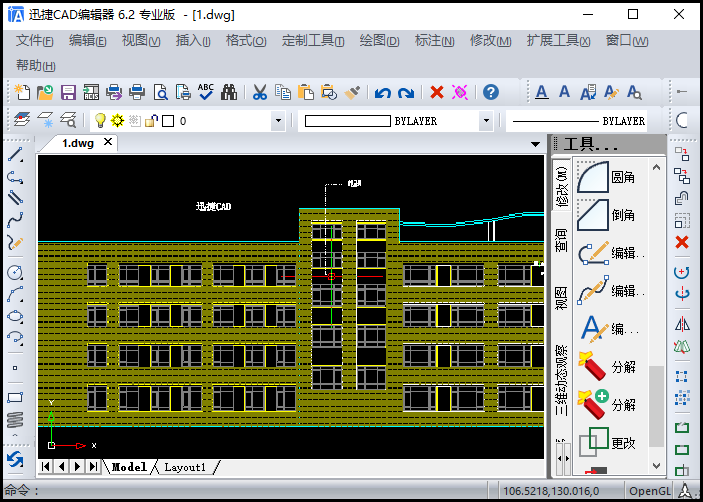
Task: Click the first Explode (分解) dynamite tool
Action: click(x=606, y=367)
